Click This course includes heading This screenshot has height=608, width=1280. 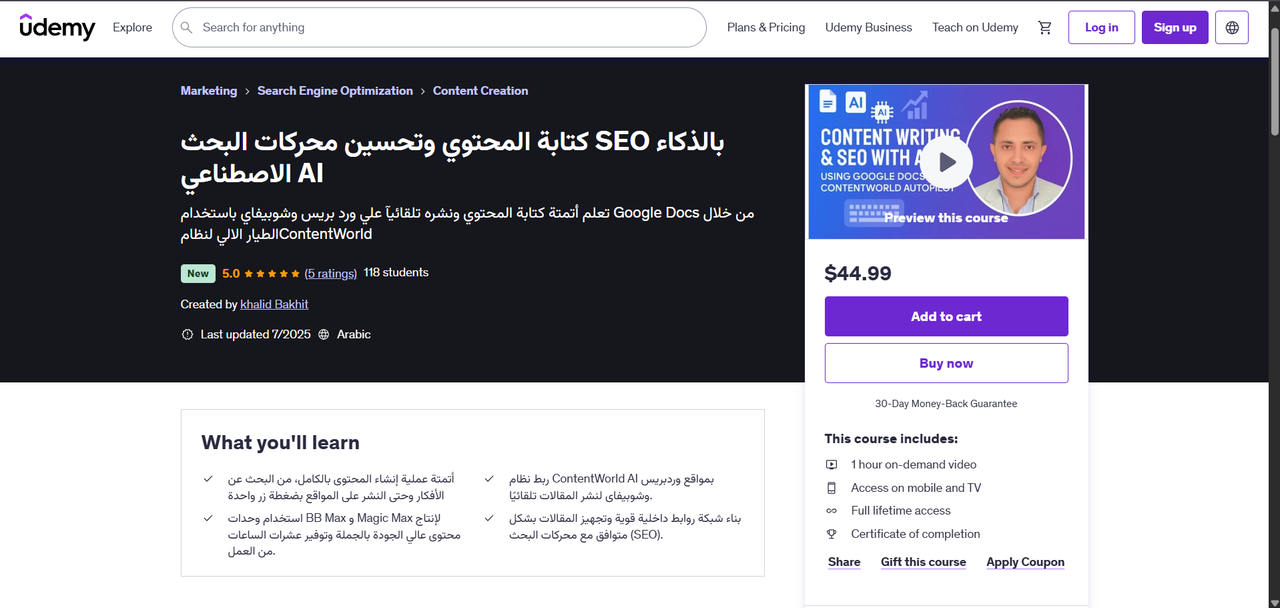click(891, 439)
